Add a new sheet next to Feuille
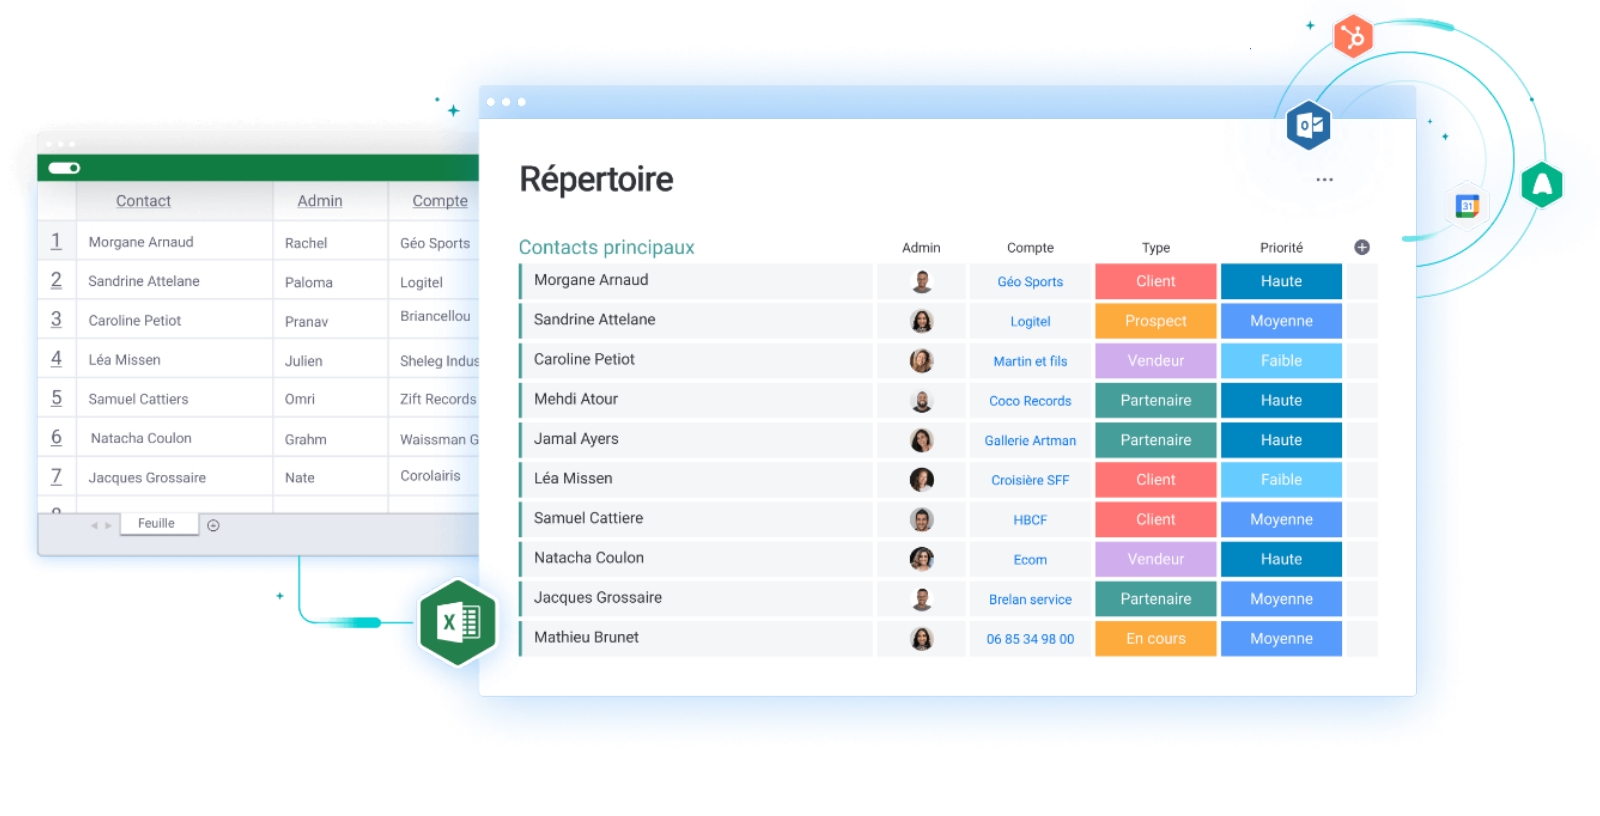This screenshot has height=816, width=1600. pyautogui.click(x=213, y=525)
